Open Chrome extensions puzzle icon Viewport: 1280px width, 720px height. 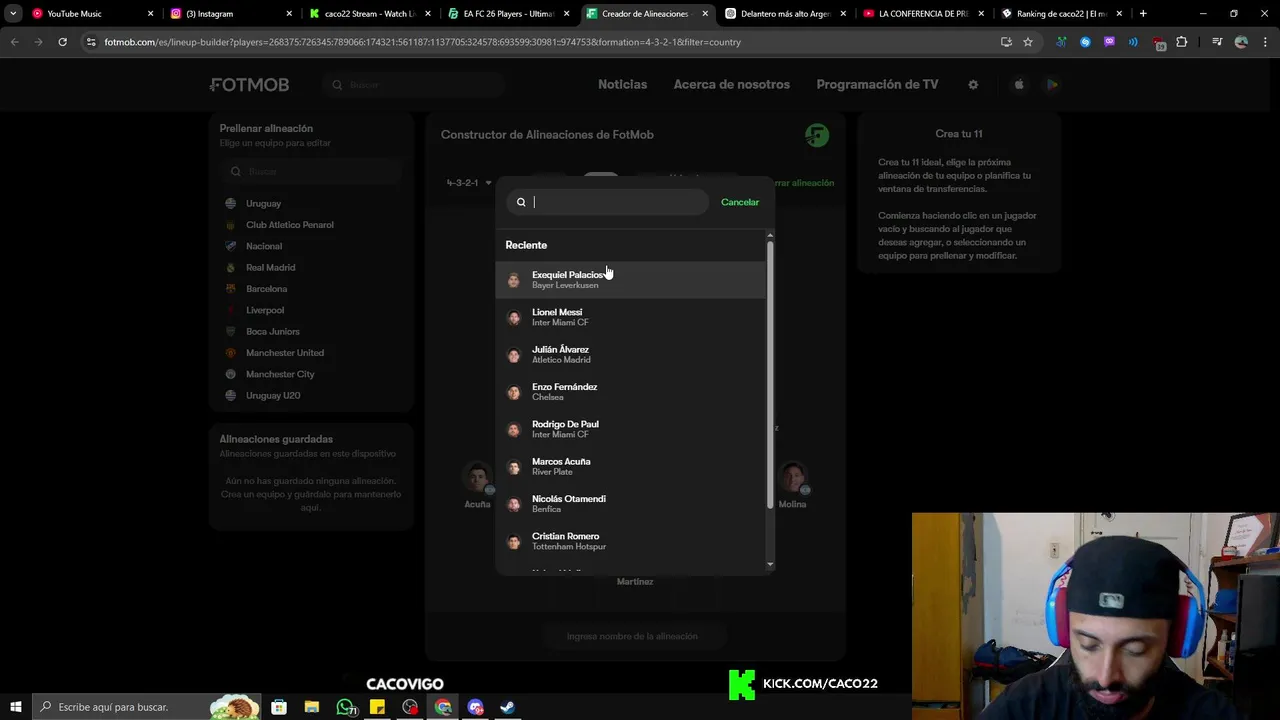(1182, 42)
